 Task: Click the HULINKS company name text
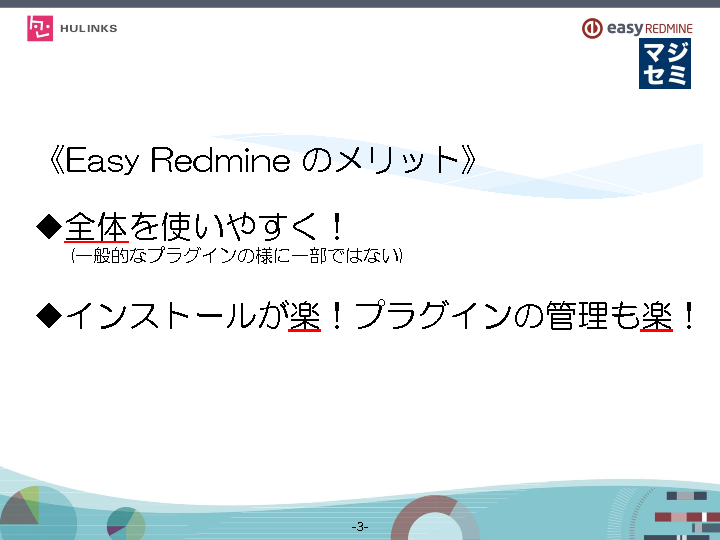coord(88,29)
